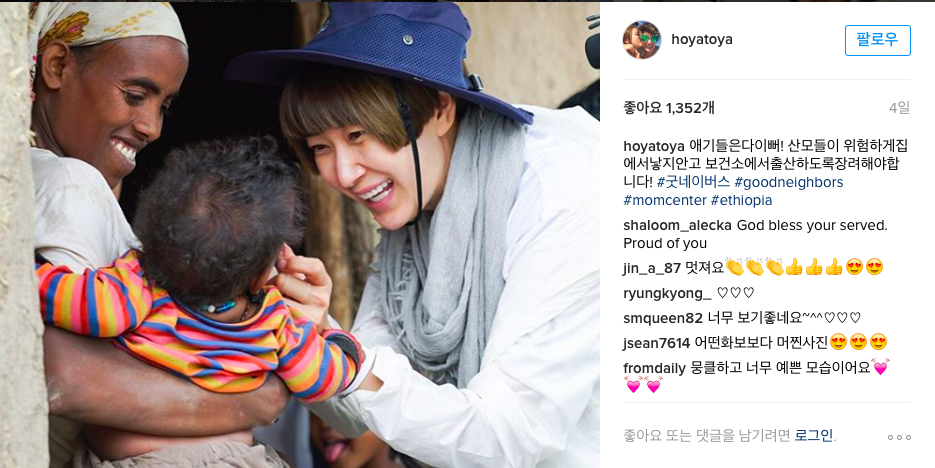Click the 4일 post timestamp

coord(899,108)
